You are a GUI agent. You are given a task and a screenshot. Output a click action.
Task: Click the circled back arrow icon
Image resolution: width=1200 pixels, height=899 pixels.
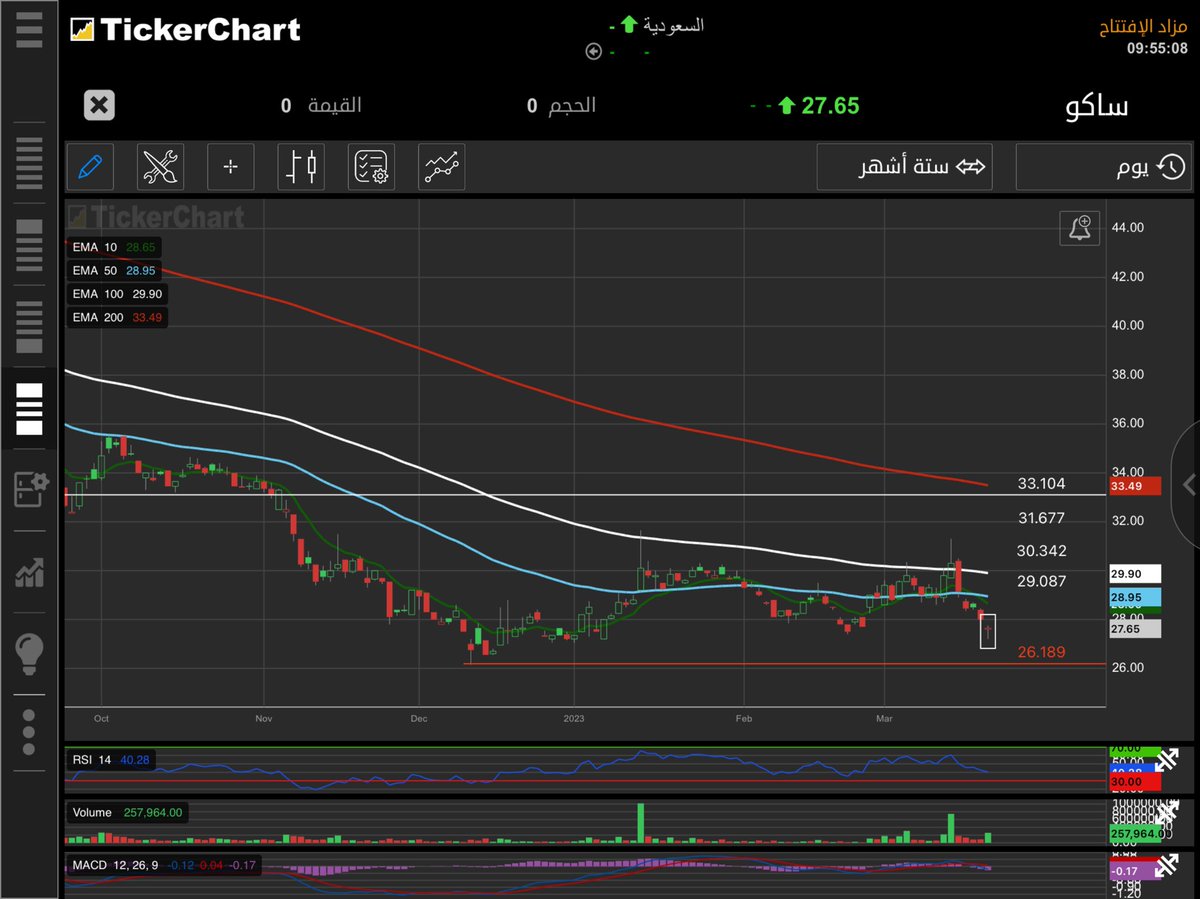[x=593, y=52]
